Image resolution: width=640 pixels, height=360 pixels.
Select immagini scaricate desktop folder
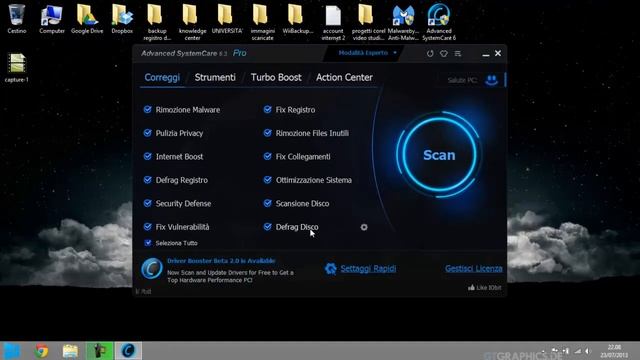coord(262,22)
